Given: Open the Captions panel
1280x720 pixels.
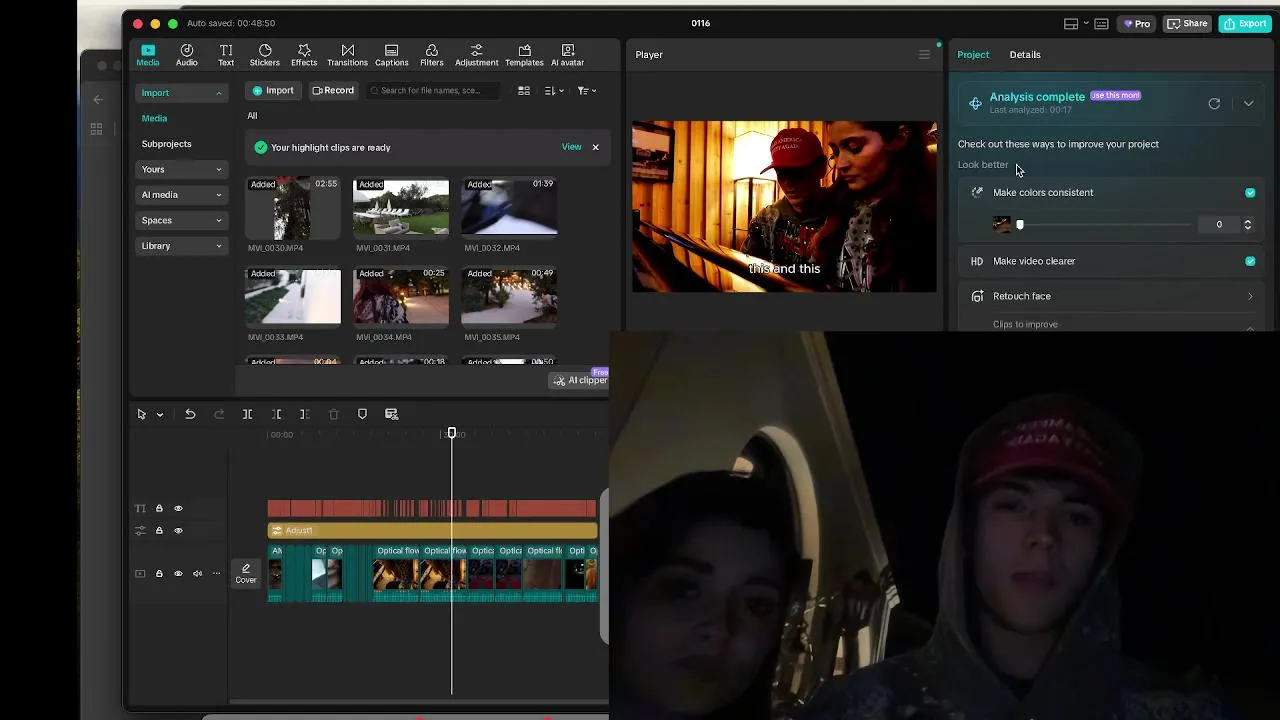Looking at the screenshot, I should [391, 55].
